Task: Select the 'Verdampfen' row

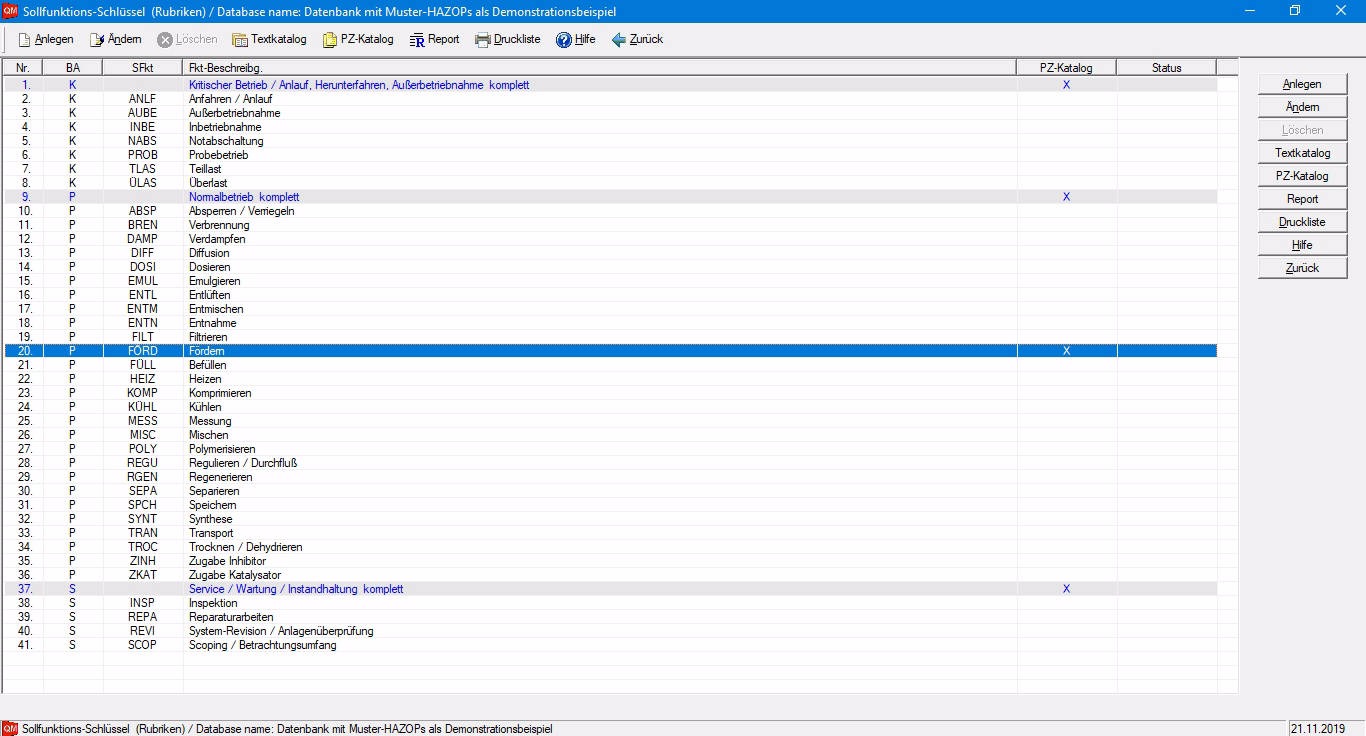Action: point(610,239)
